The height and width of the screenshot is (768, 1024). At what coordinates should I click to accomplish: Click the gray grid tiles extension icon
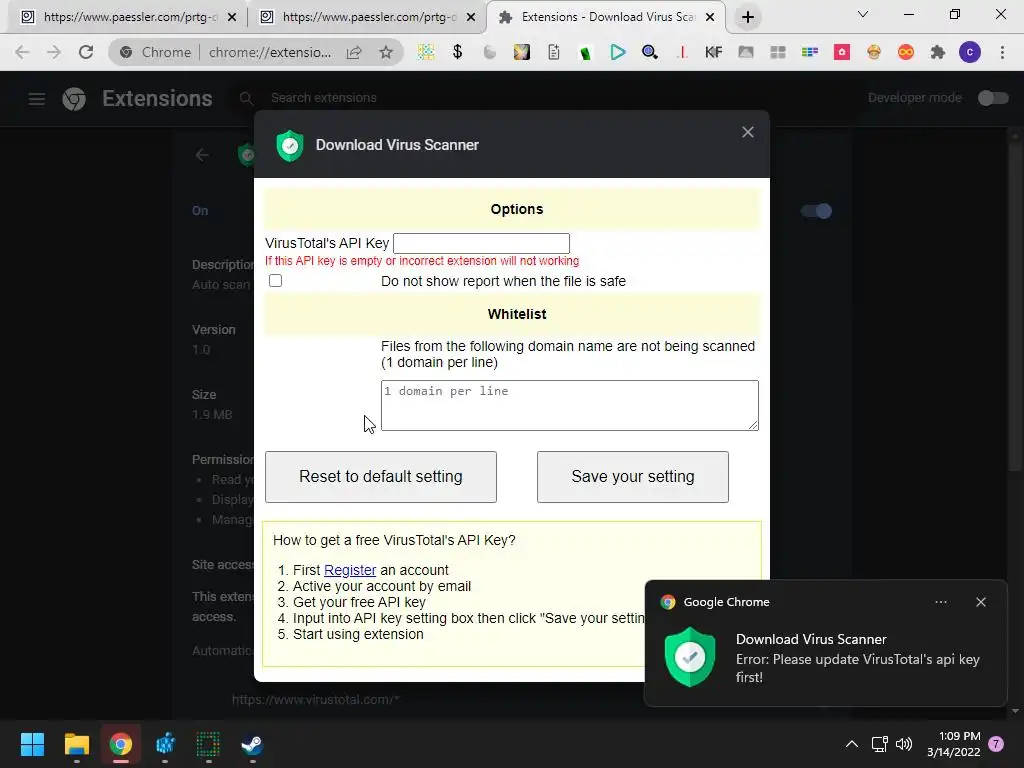(x=778, y=52)
